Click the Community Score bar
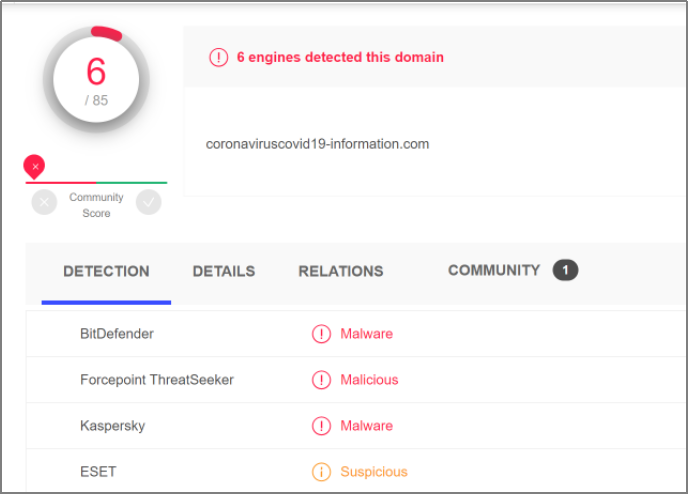 [x=96, y=183]
